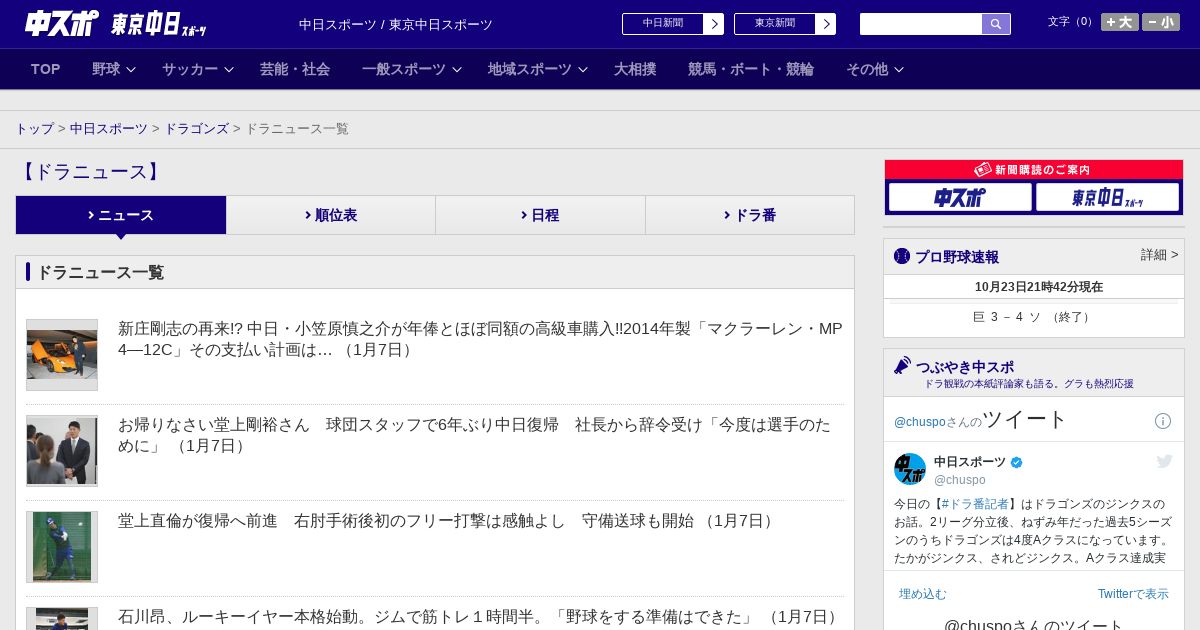
Task: Open McLaren car article thumbnail
Action: (x=62, y=355)
